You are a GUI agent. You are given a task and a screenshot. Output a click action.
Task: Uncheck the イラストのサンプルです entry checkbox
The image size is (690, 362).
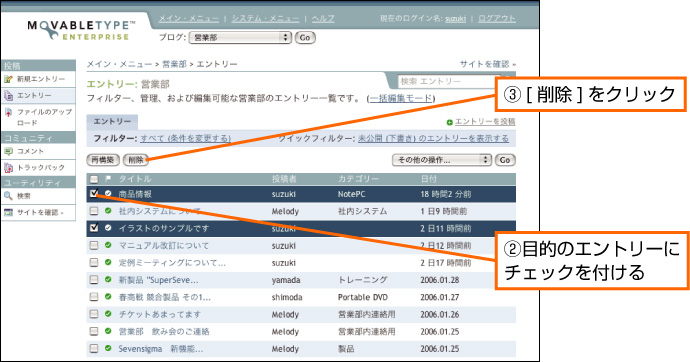click(x=94, y=228)
